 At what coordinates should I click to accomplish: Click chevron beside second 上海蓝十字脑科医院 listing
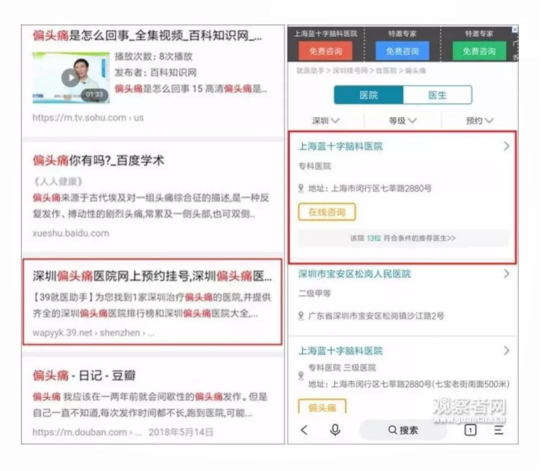pos(507,350)
